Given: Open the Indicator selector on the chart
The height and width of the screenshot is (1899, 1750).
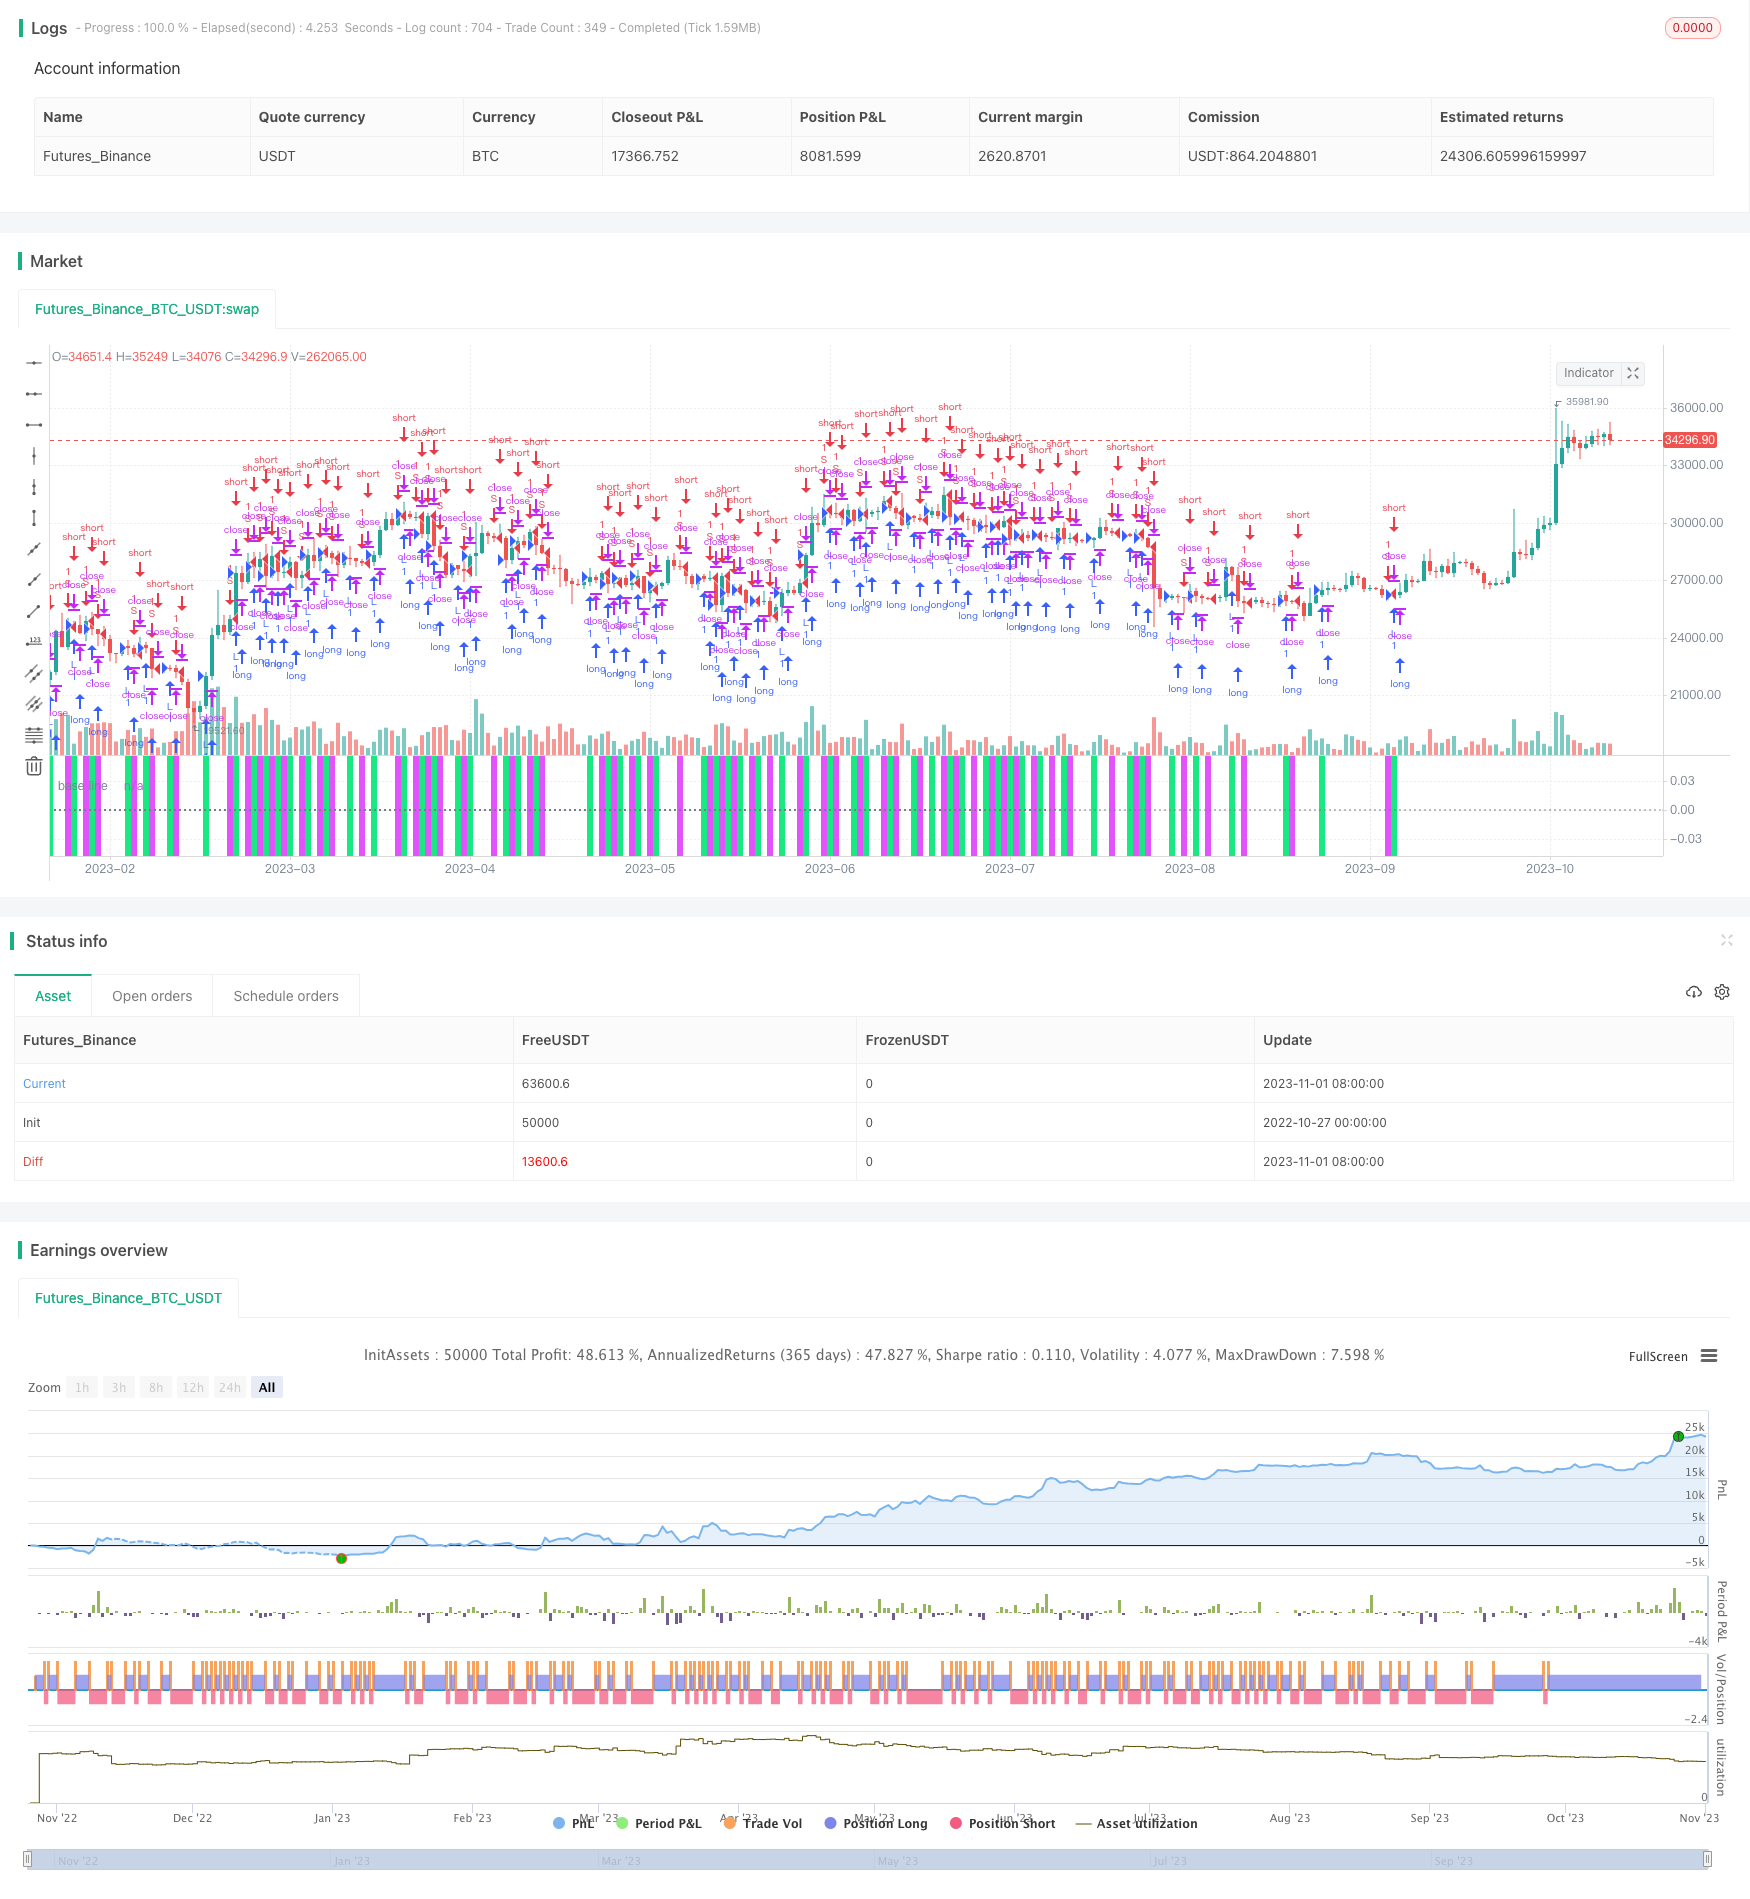Looking at the screenshot, I should coord(1588,373).
